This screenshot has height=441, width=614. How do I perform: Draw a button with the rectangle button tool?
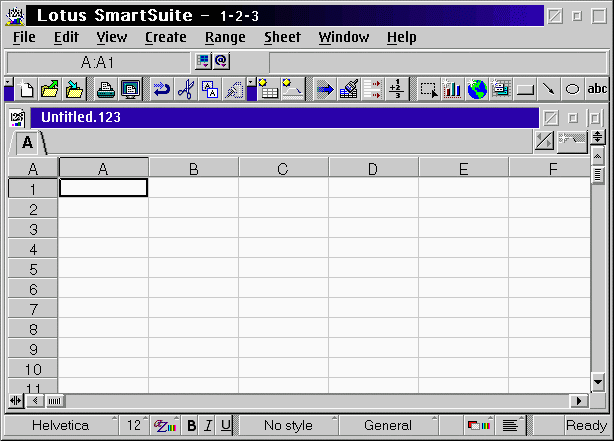coord(525,89)
